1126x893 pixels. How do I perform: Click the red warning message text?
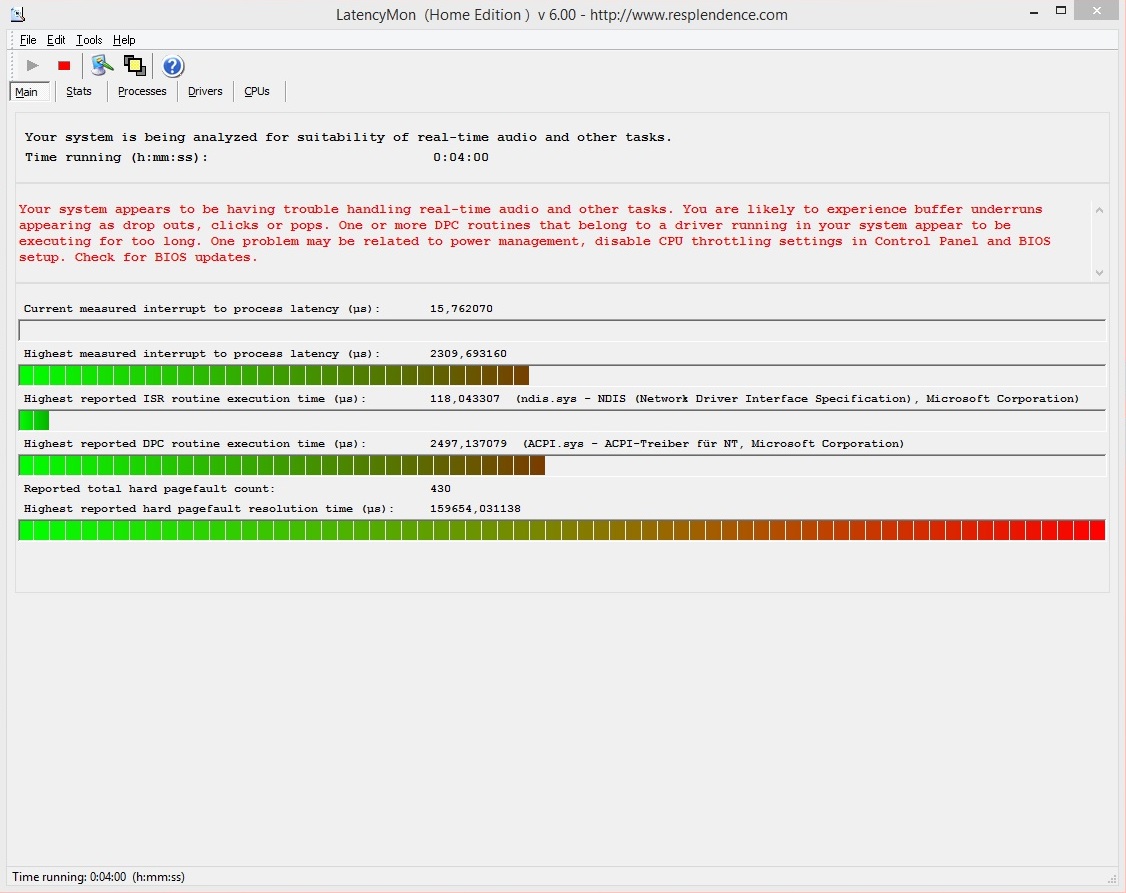[x=535, y=233]
